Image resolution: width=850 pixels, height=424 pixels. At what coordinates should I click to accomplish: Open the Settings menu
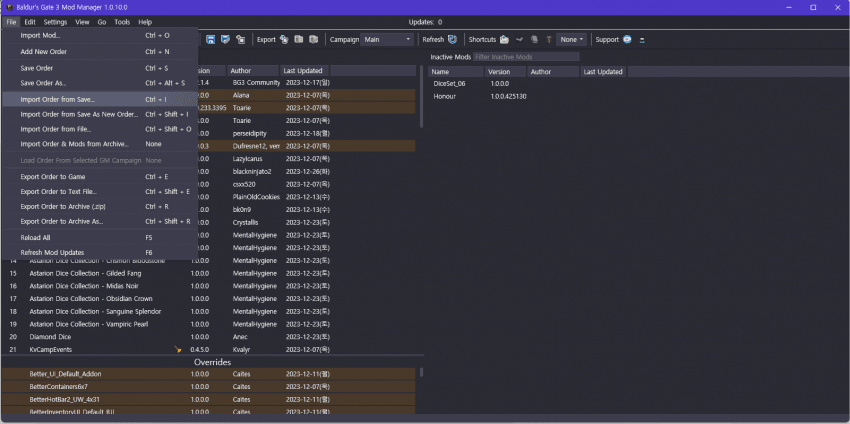point(55,22)
